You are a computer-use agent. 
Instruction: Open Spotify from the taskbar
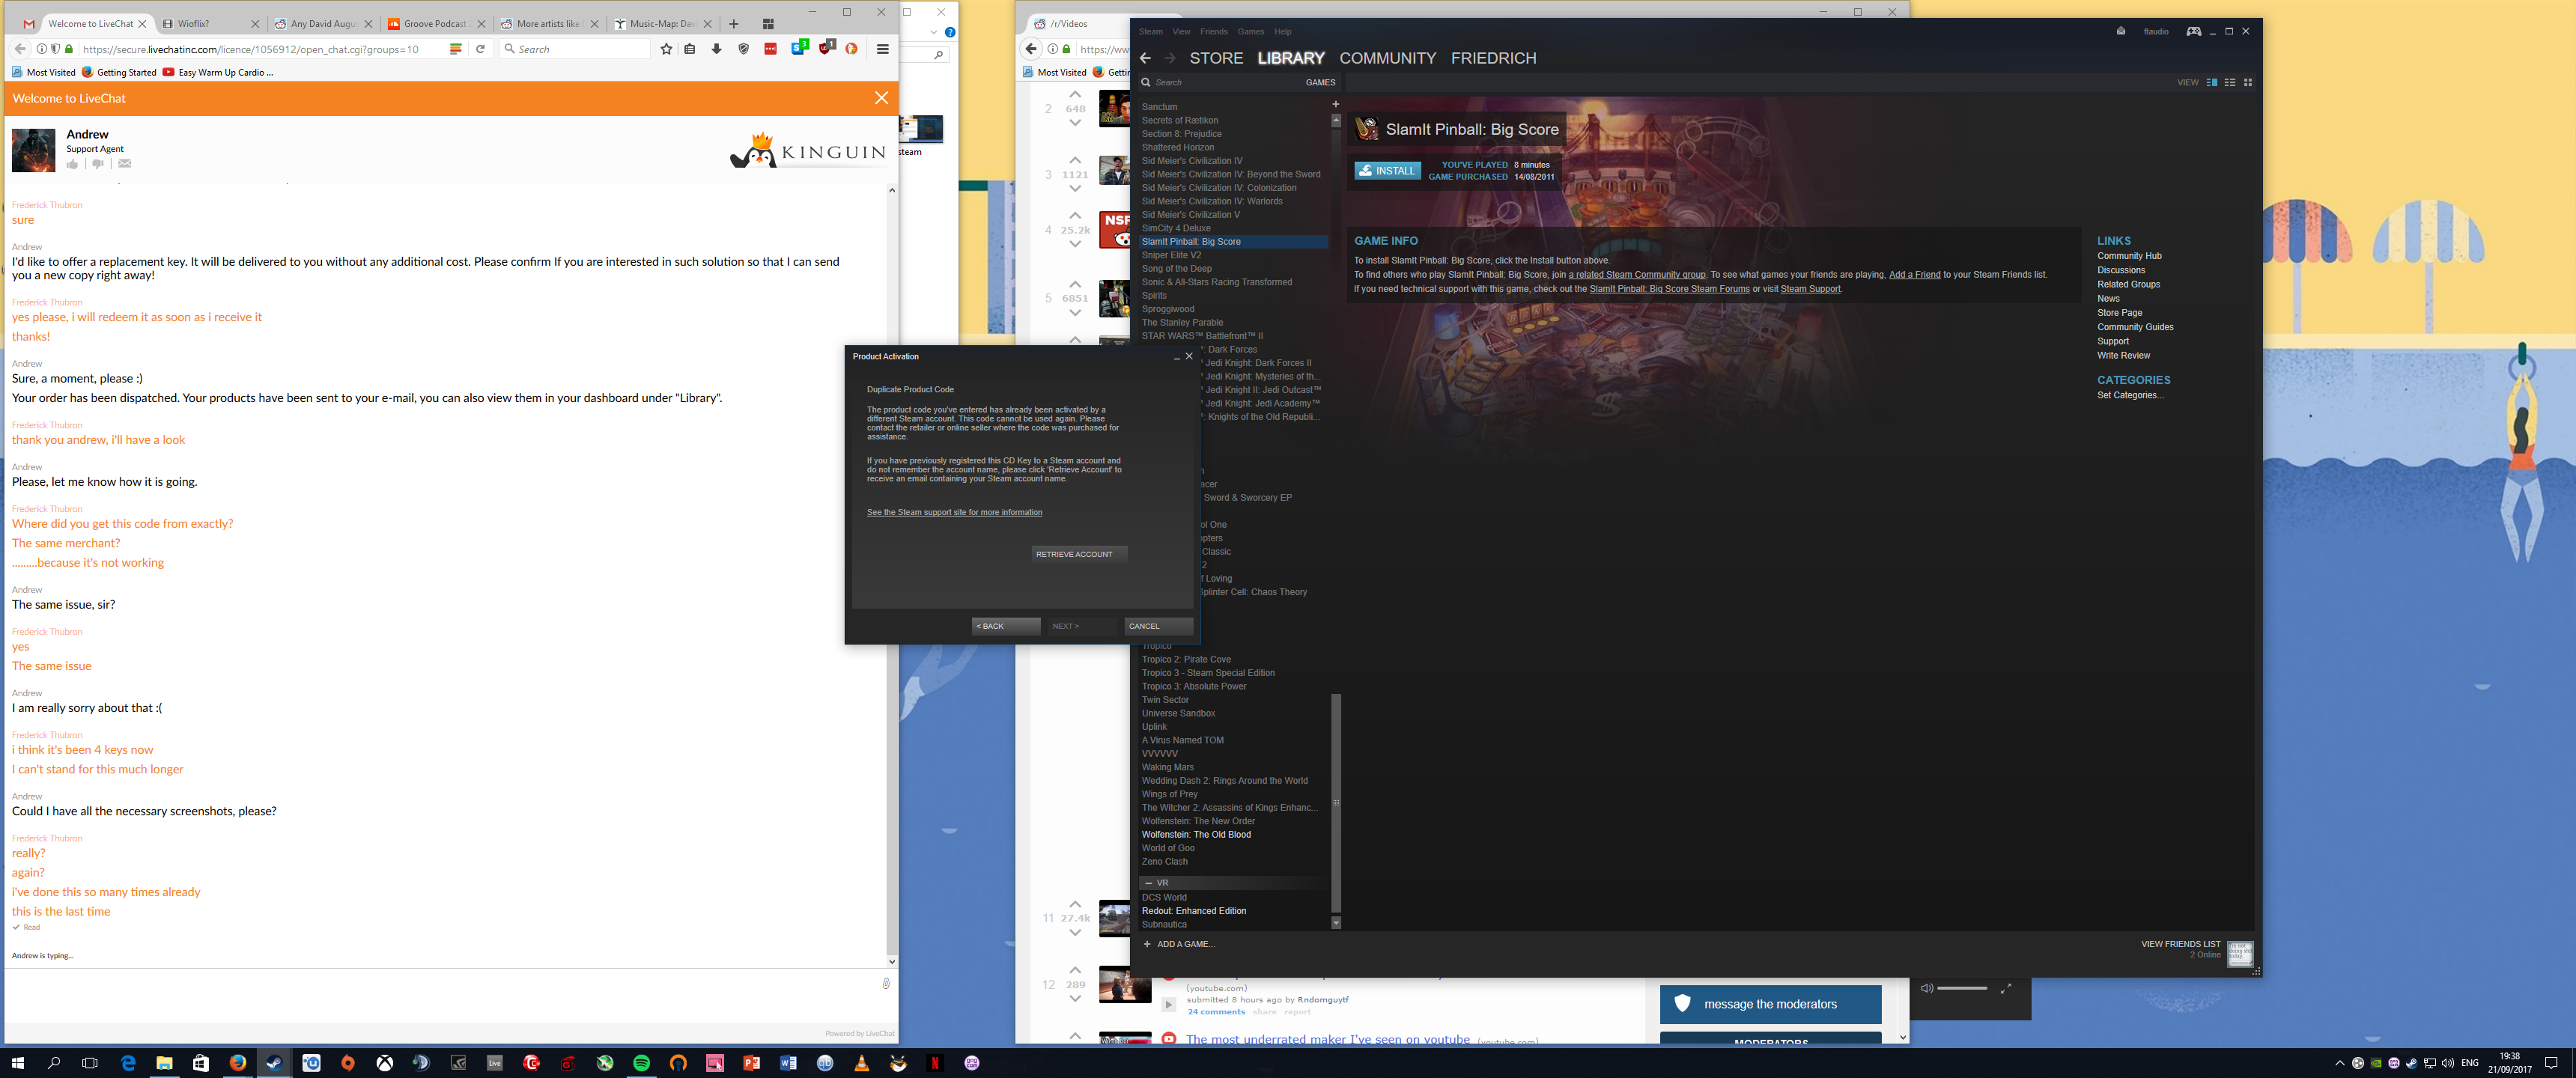point(641,1063)
